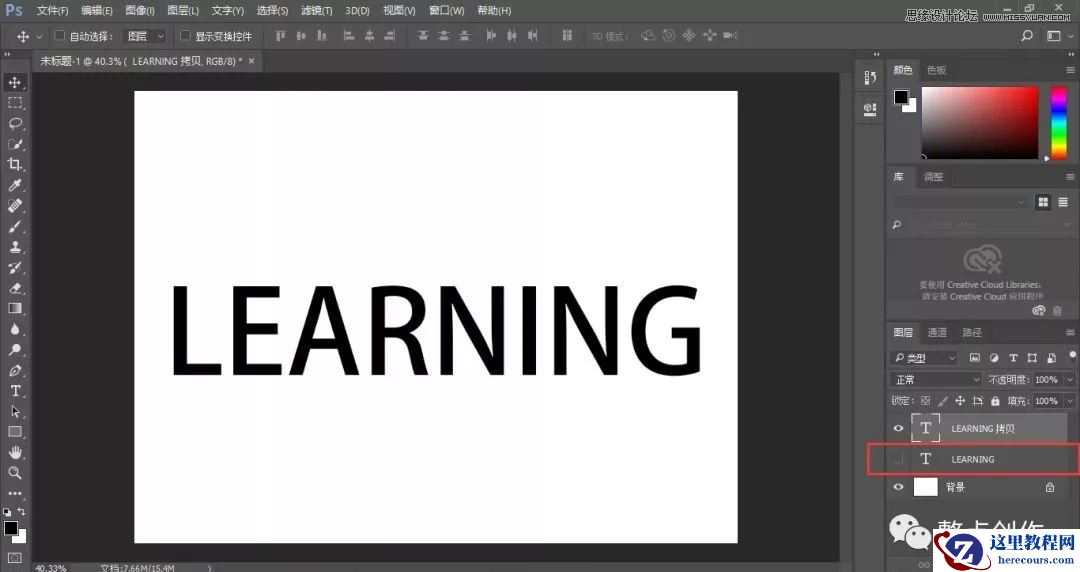
Task: Select the Horizontal Type tool
Action: click(14, 391)
